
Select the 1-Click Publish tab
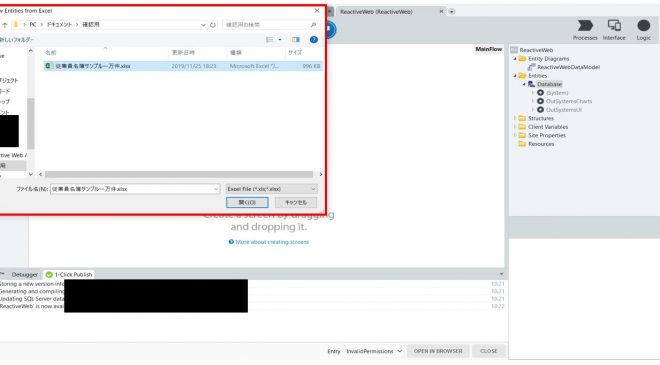69,274
